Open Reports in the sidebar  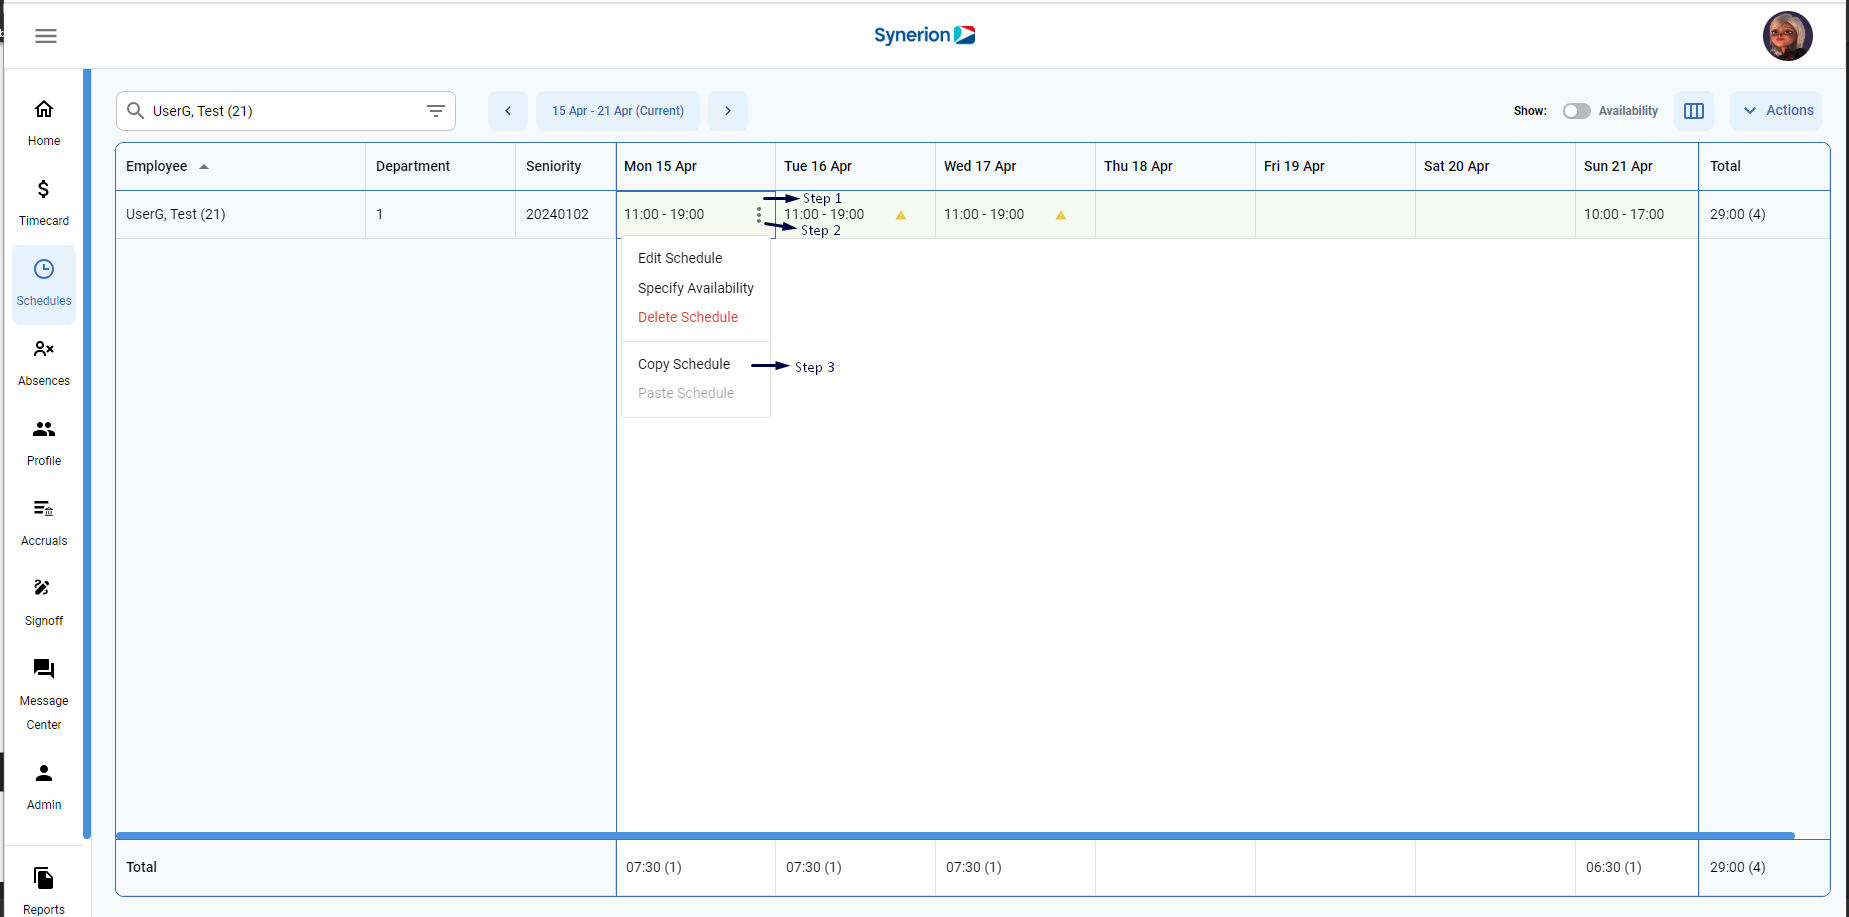coord(44,891)
